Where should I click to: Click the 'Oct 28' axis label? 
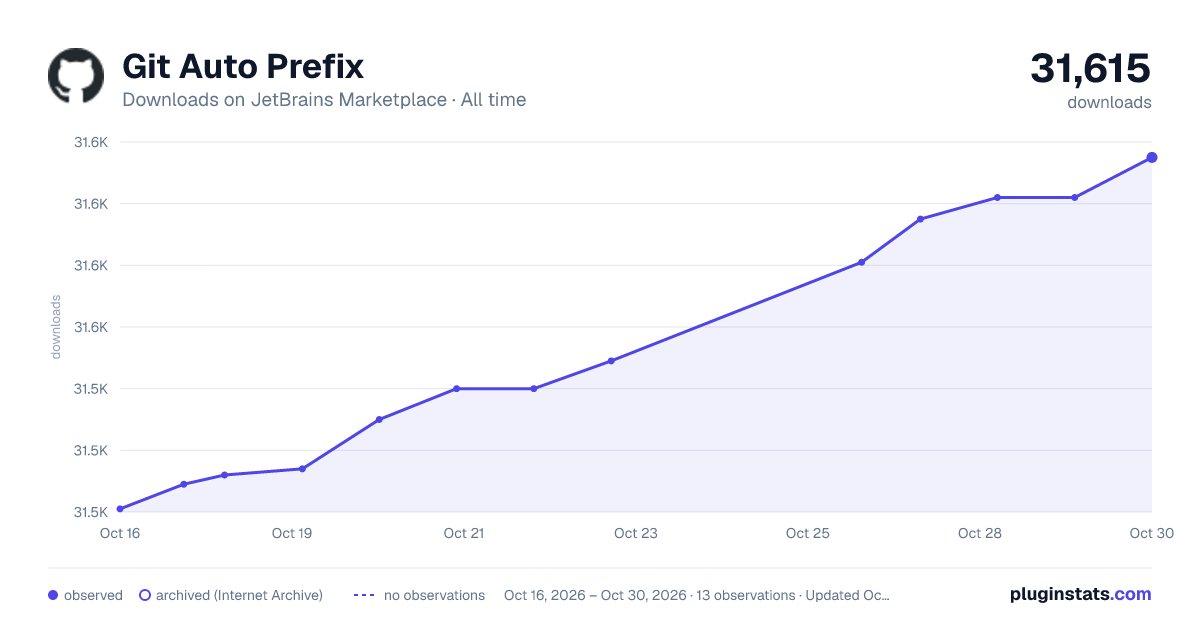(x=980, y=533)
